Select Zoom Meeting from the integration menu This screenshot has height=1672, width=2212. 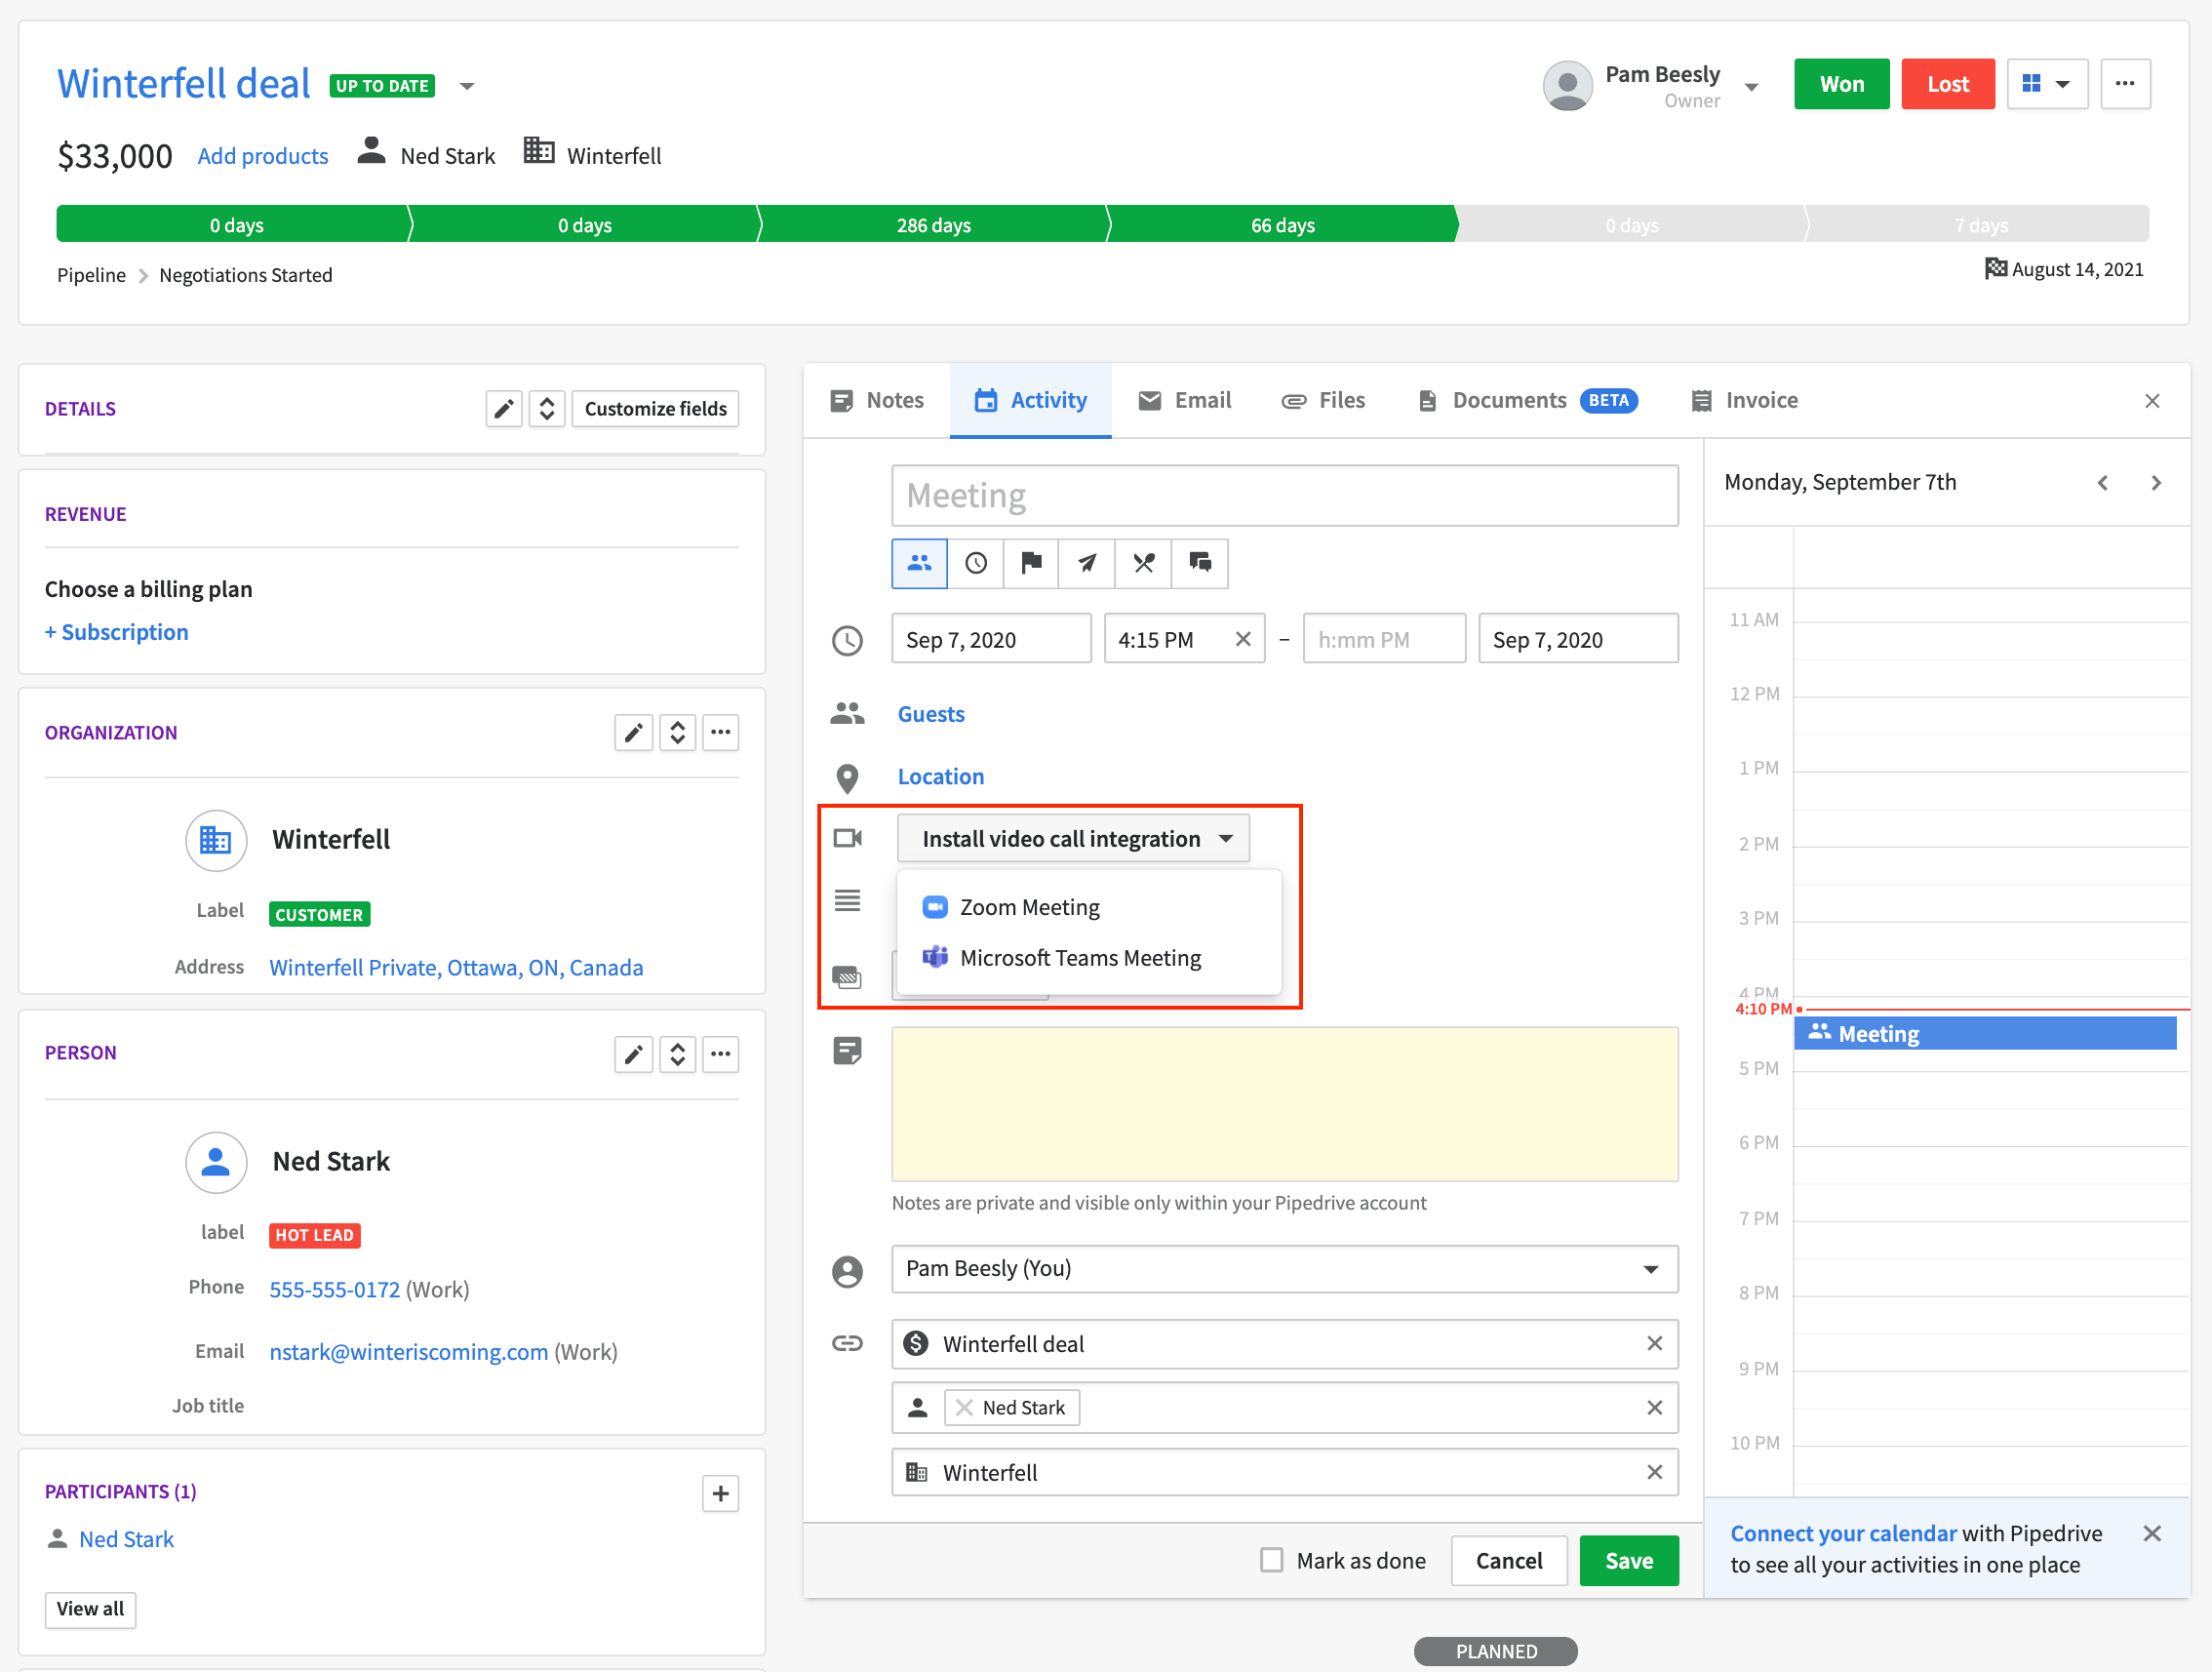[x=1029, y=906]
